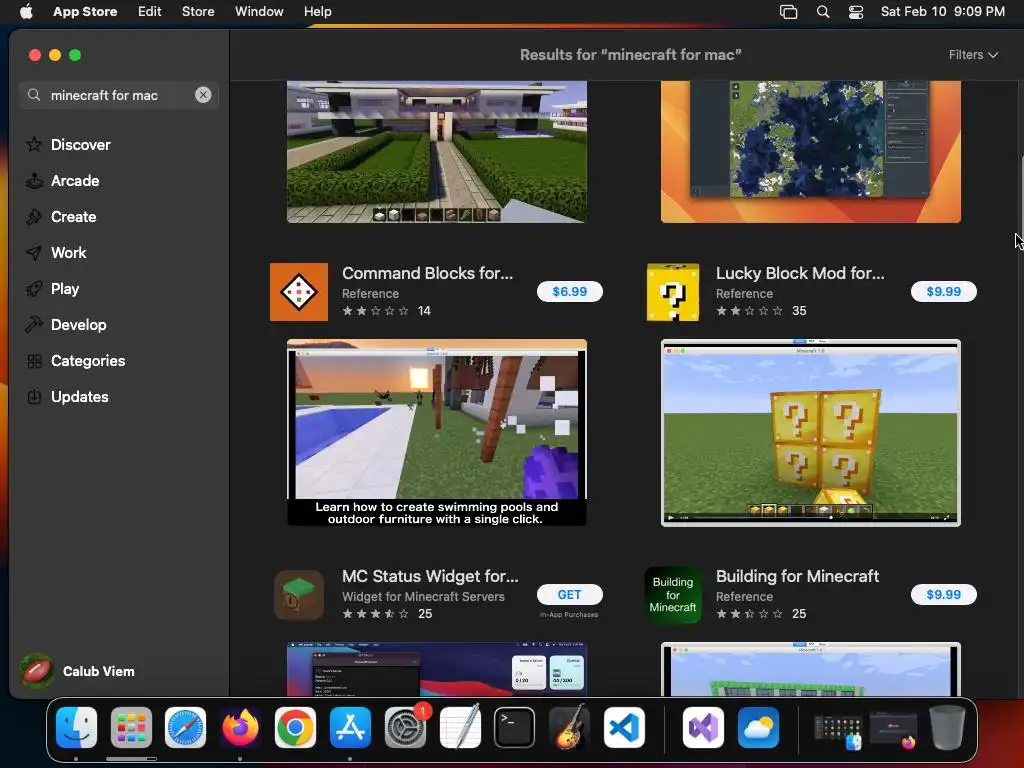Buy Command Blocks for $6.99
The height and width of the screenshot is (768, 1024).
coord(569,291)
